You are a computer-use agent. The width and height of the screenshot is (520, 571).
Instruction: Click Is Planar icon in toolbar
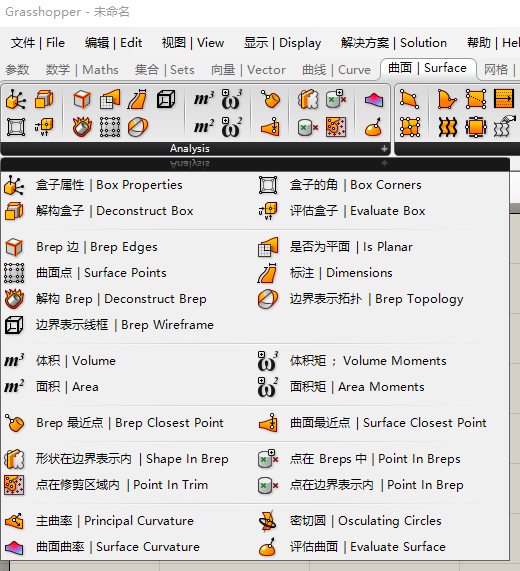pos(110,99)
